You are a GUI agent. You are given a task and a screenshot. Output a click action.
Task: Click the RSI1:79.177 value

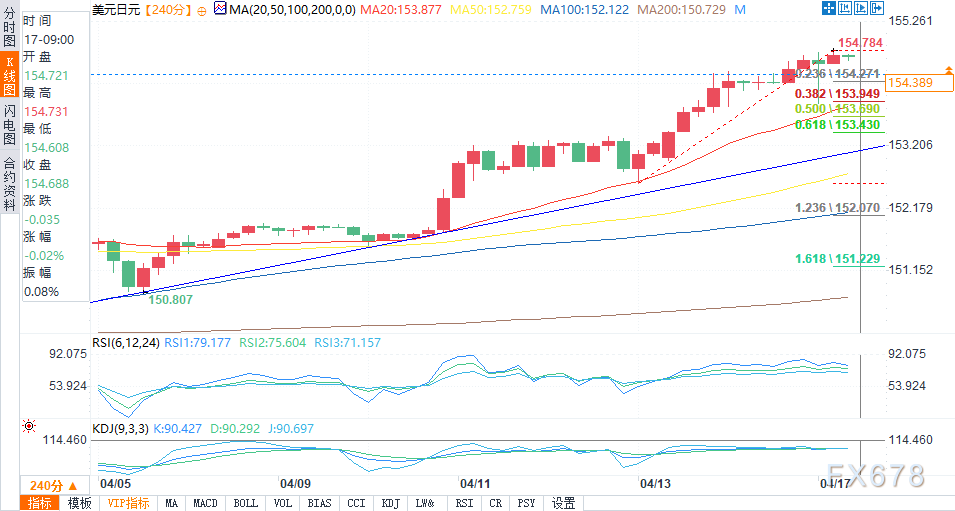coord(197,343)
